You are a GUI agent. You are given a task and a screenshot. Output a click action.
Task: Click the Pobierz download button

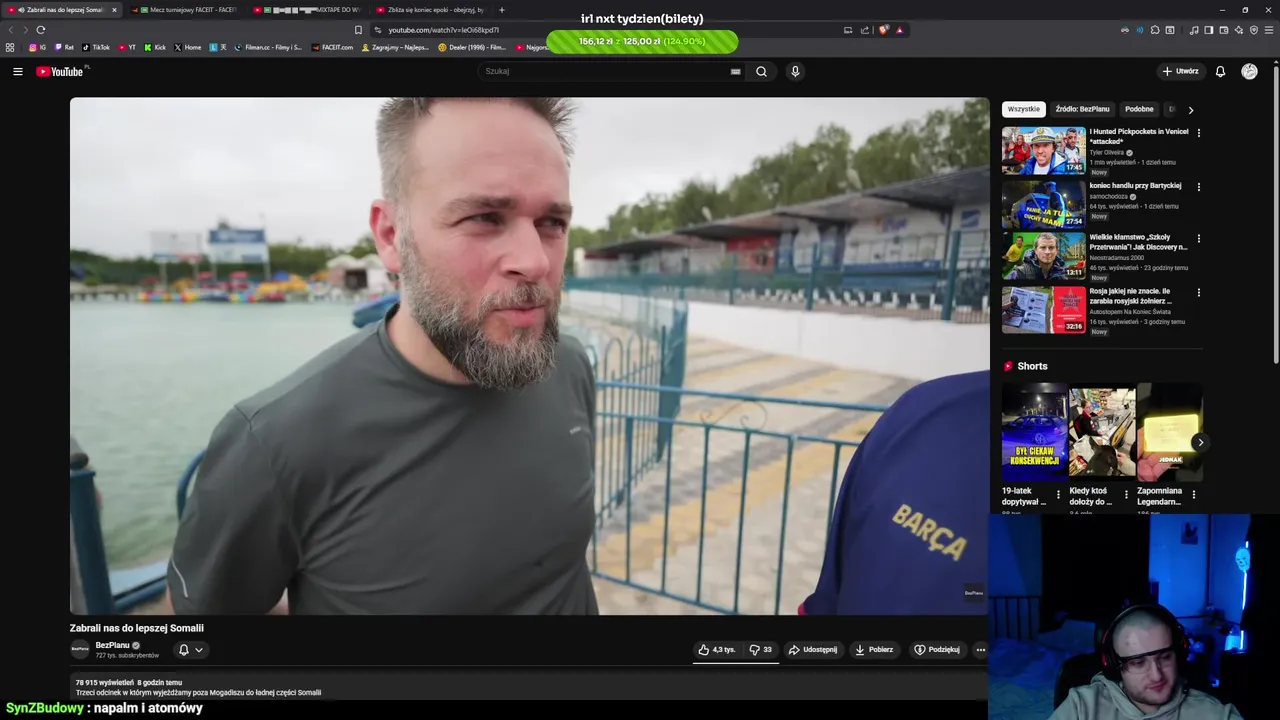874,650
